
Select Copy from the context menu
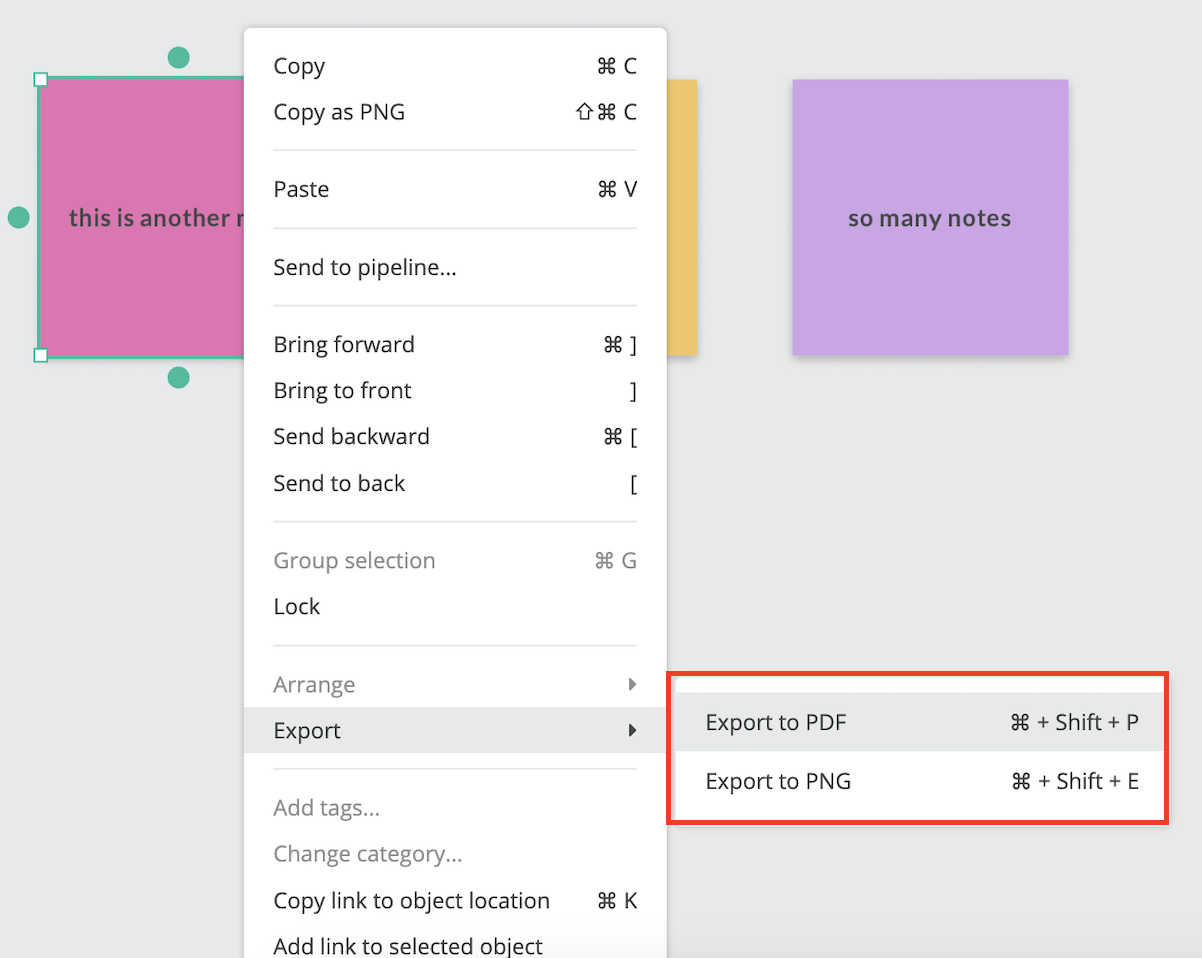coord(455,66)
